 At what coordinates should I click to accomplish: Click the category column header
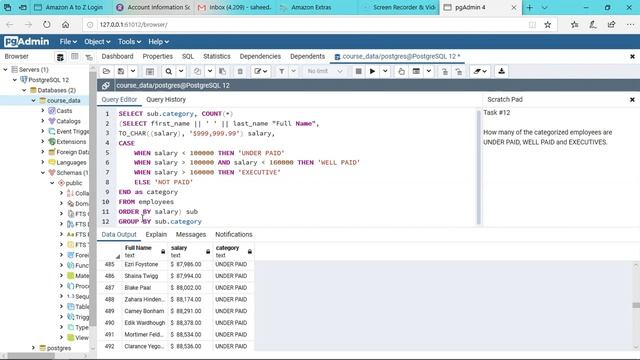point(233,251)
